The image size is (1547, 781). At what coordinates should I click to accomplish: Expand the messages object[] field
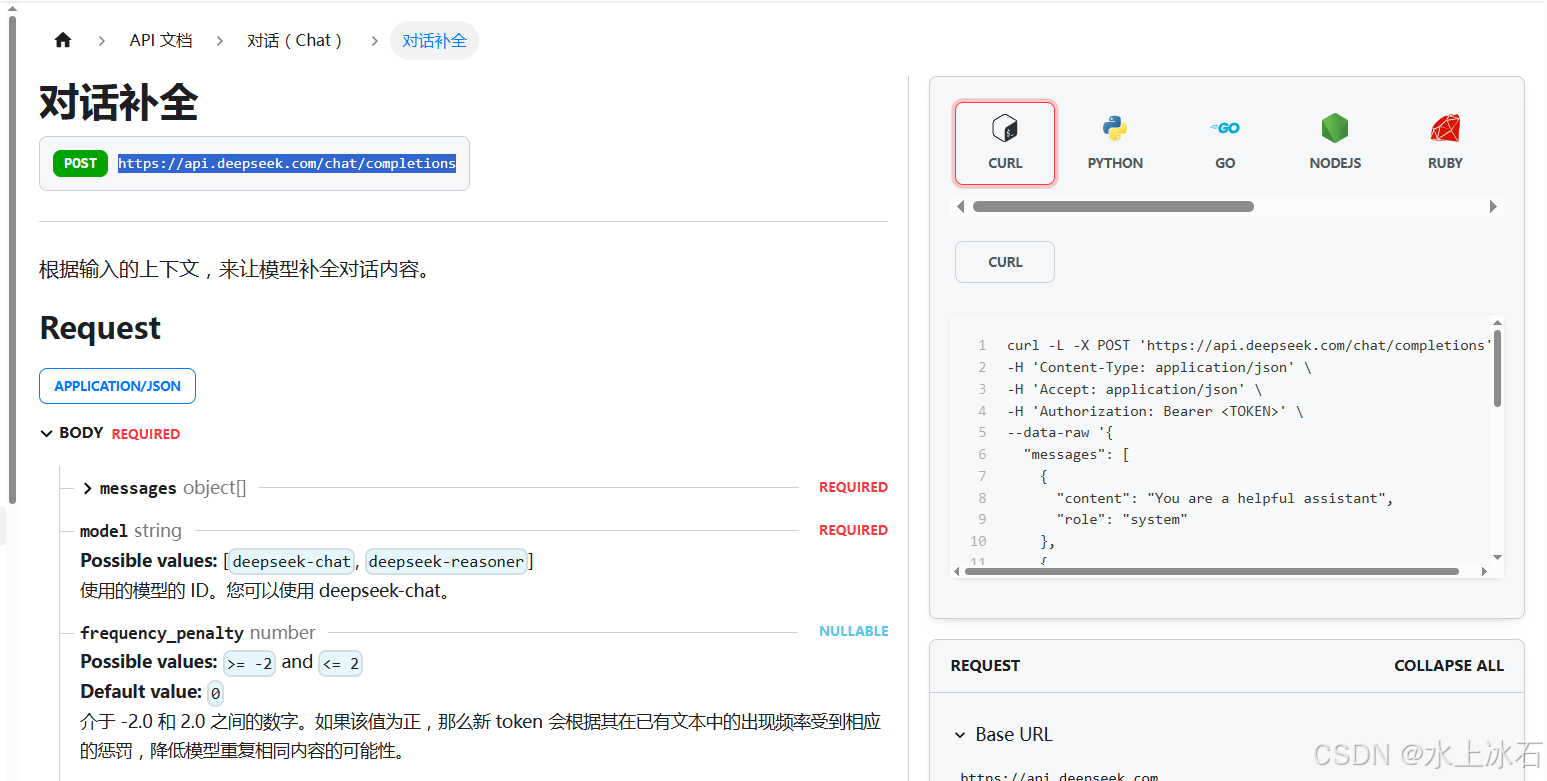(x=87, y=488)
